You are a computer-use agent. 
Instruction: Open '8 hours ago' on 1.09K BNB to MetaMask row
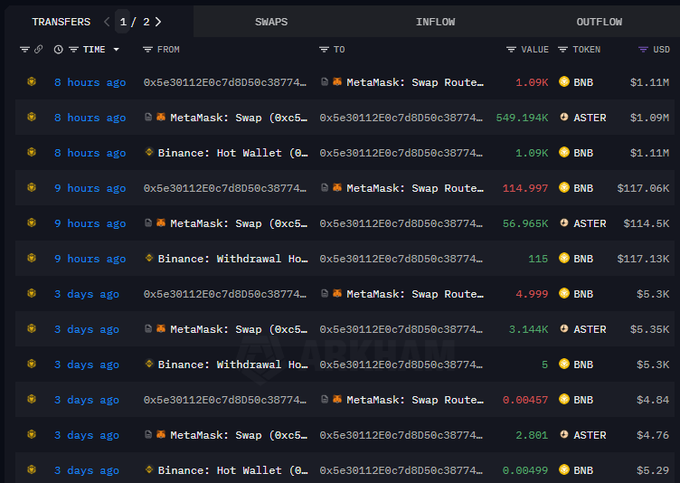pos(90,82)
